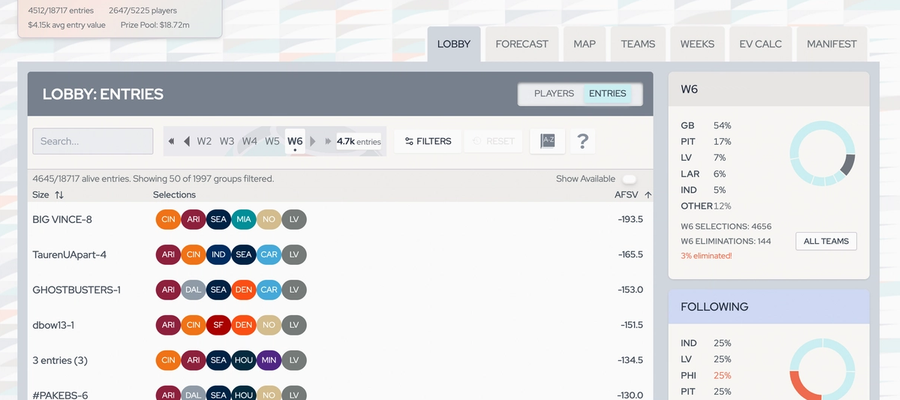The image size is (900, 400).
Task: Open the WEEKS tab
Action: click(697, 44)
